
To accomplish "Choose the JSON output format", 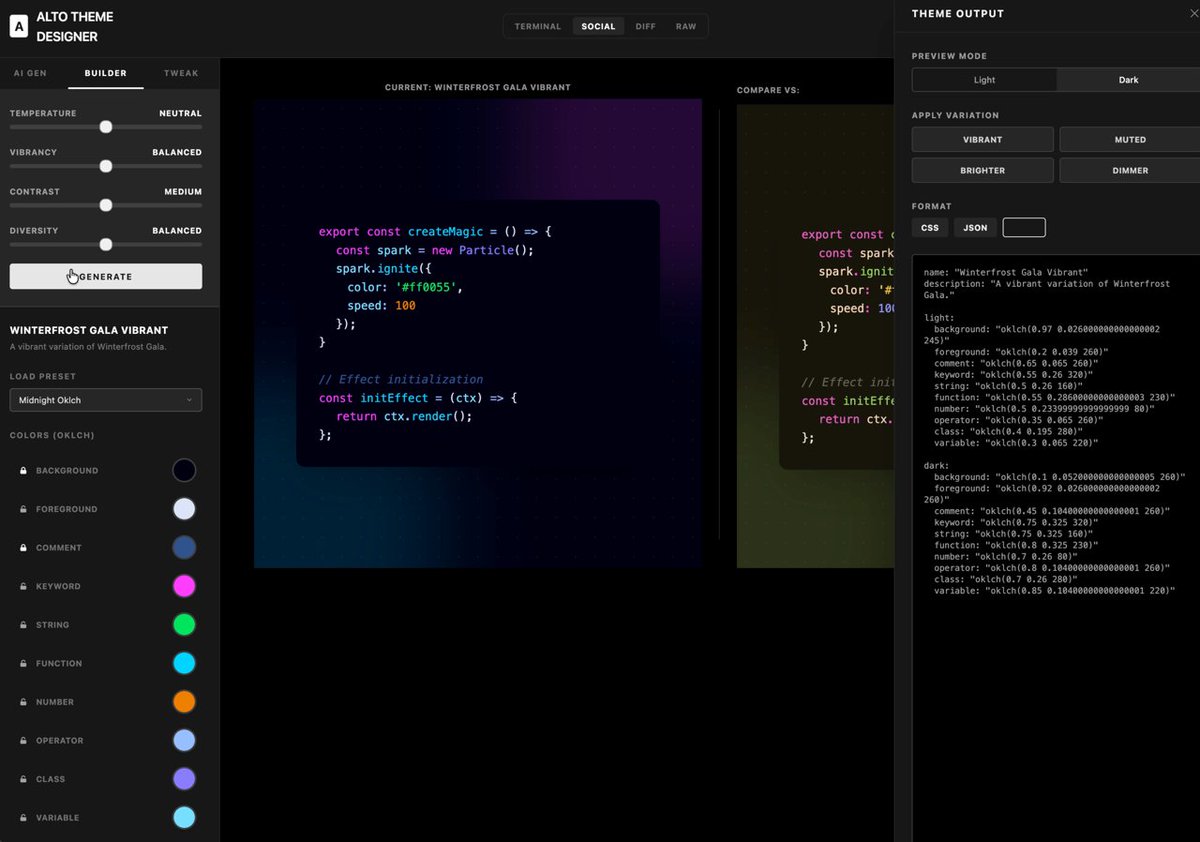I will [x=975, y=228].
